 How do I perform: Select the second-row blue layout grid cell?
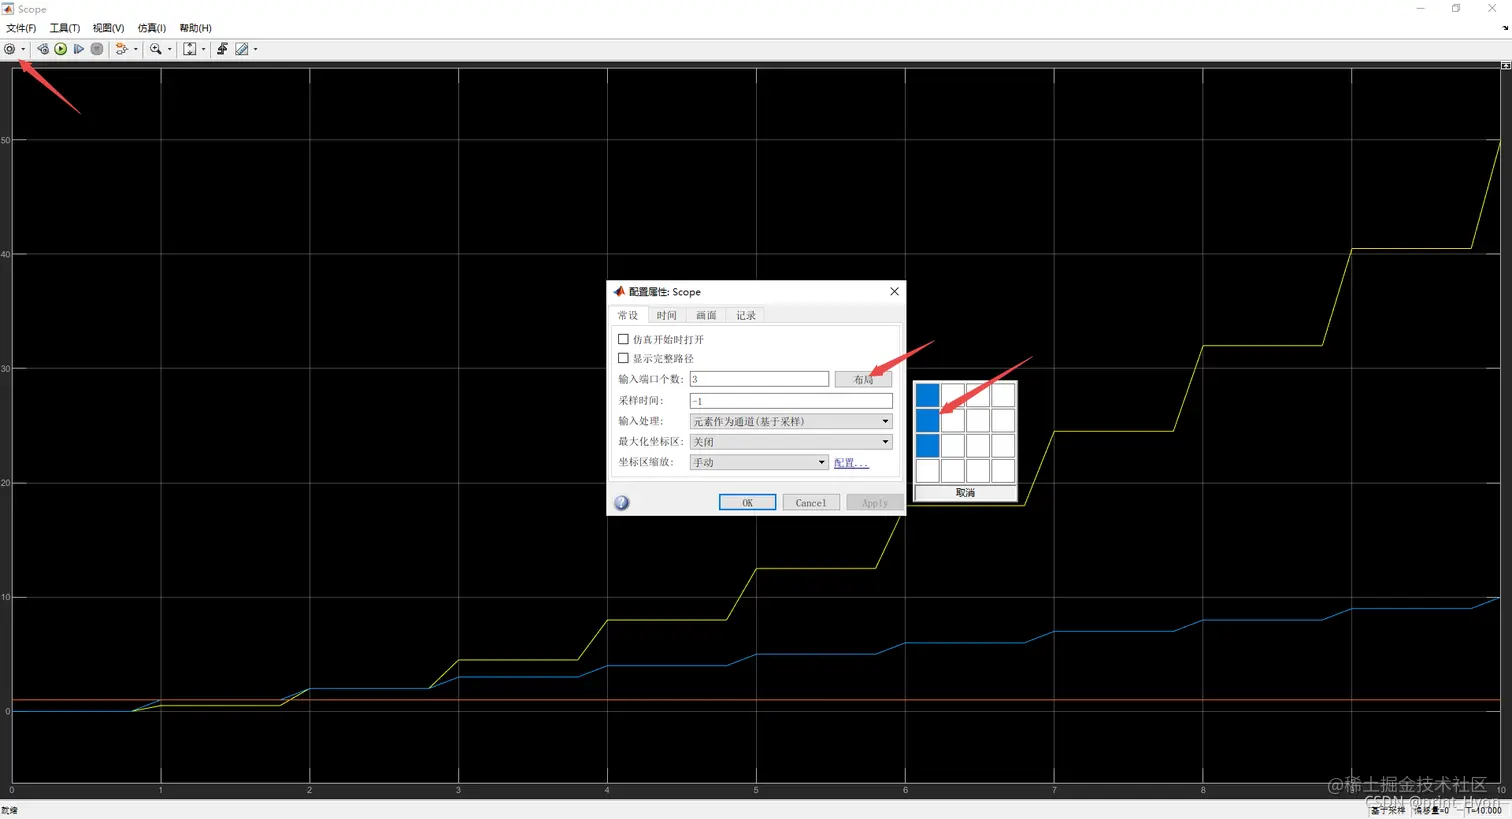point(927,420)
